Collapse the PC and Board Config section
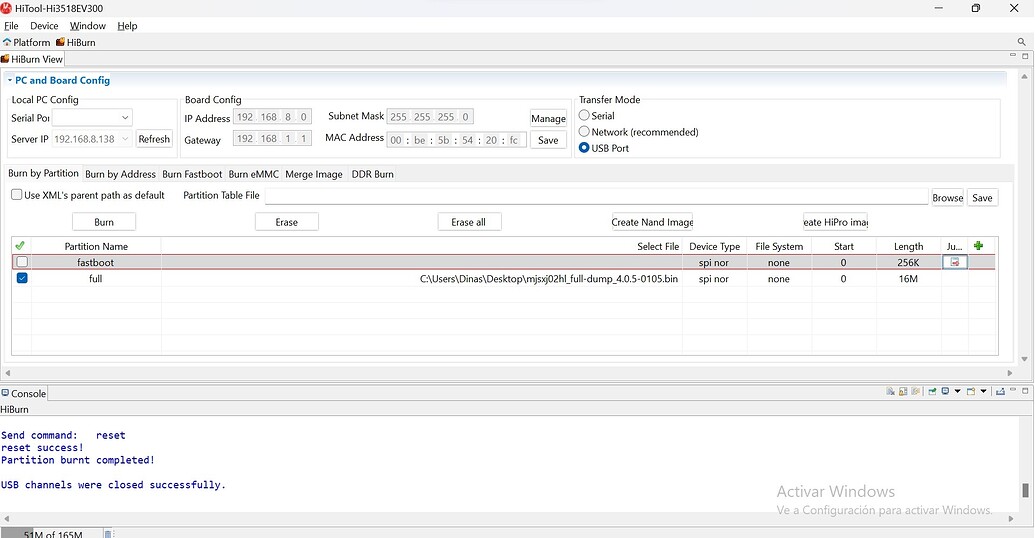The width and height of the screenshot is (1035, 538). [10, 80]
